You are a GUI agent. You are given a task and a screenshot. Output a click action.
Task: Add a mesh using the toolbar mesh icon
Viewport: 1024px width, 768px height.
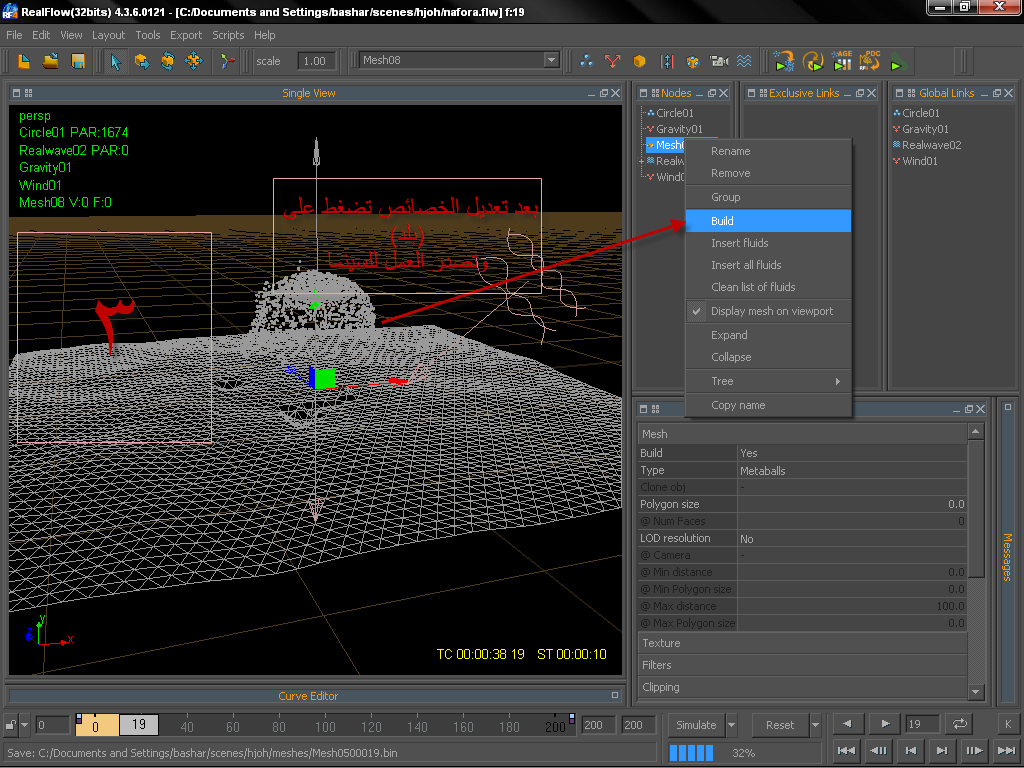tap(692, 61)
